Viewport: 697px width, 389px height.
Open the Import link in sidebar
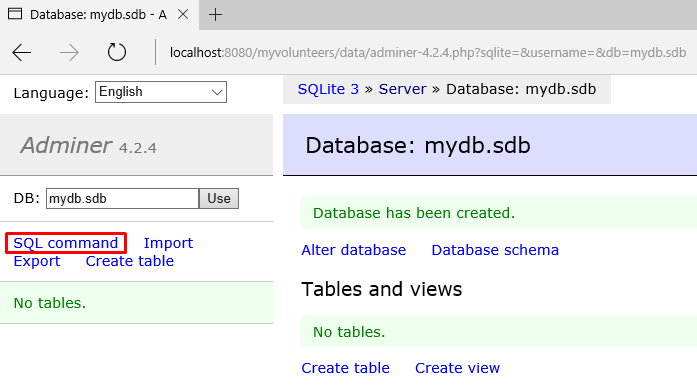[x=168, y=243]
